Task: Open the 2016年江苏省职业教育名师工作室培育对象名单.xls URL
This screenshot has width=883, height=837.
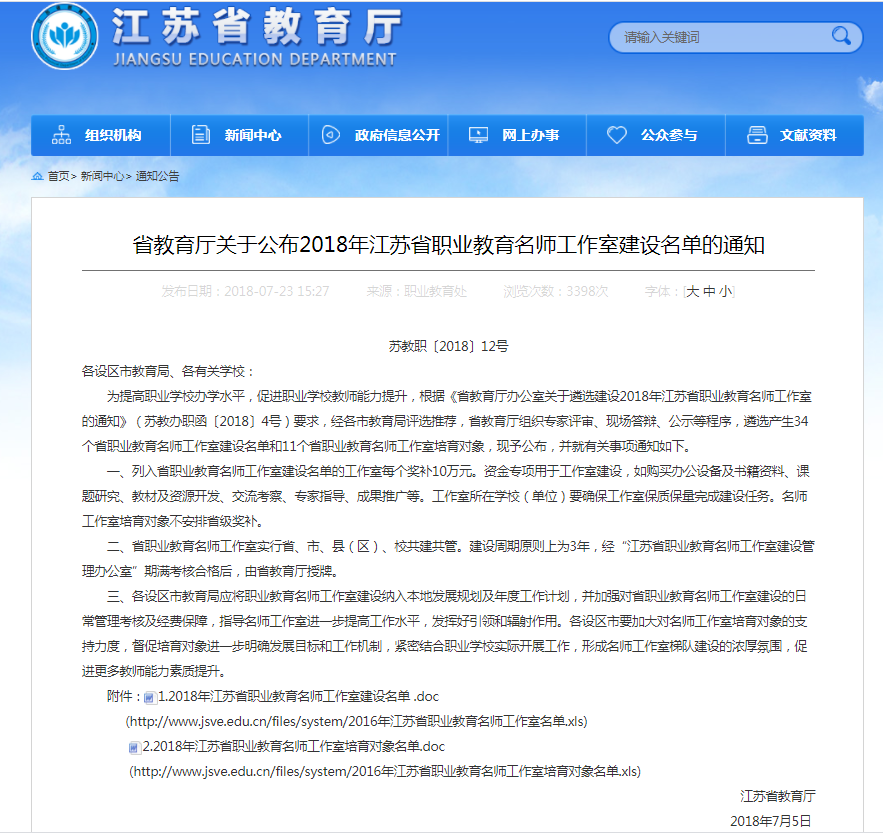Action: (385, 771)
